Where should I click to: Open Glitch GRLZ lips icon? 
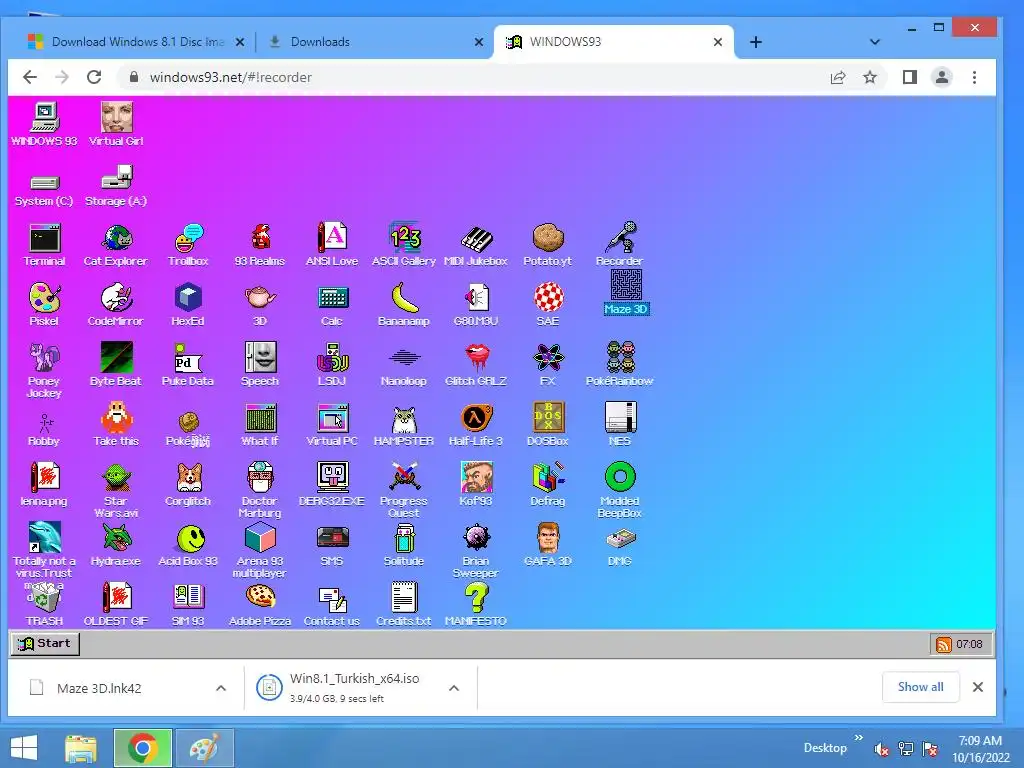(x=475, y=364)
